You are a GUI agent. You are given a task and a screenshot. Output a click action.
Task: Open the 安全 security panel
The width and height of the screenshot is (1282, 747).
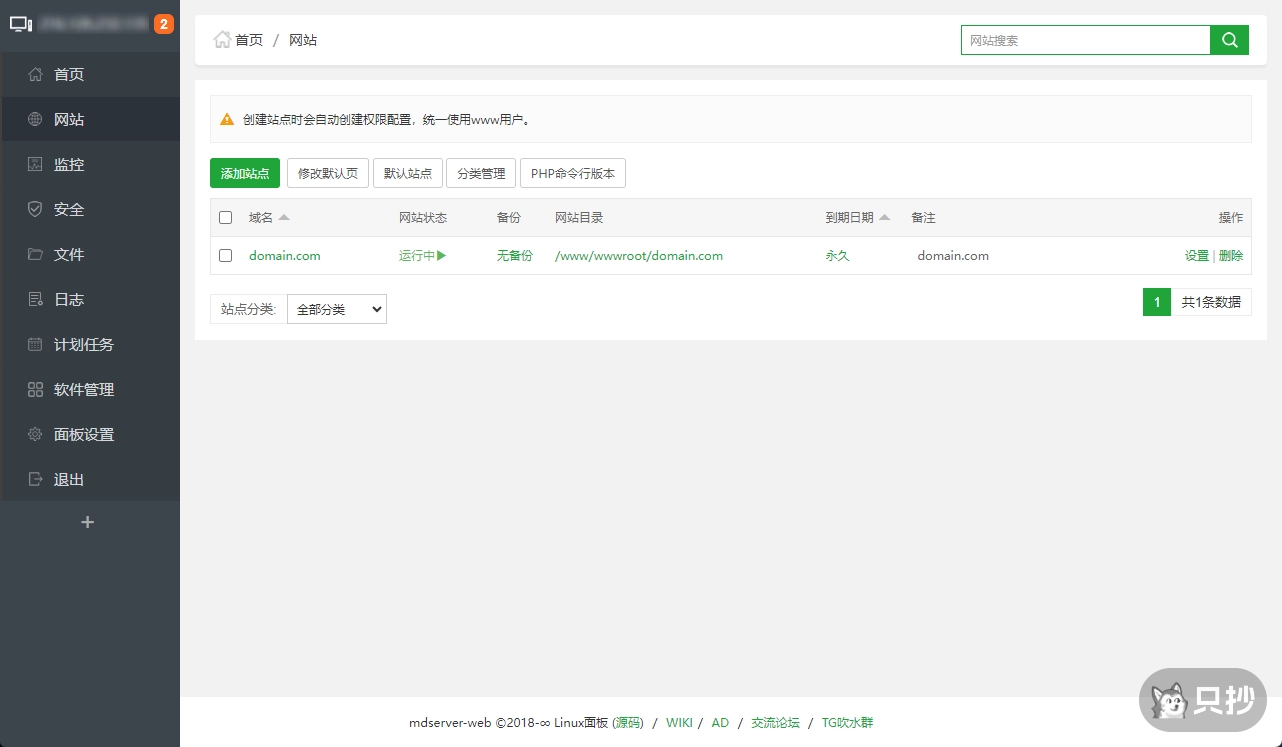tap(68, 209)
